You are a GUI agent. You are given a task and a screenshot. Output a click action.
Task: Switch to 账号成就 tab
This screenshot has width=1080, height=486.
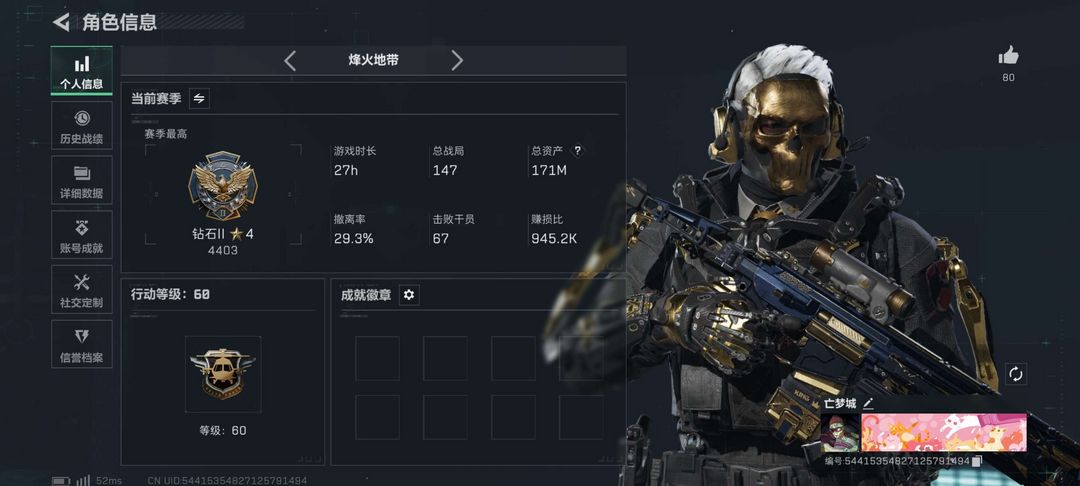pos(82,235)
